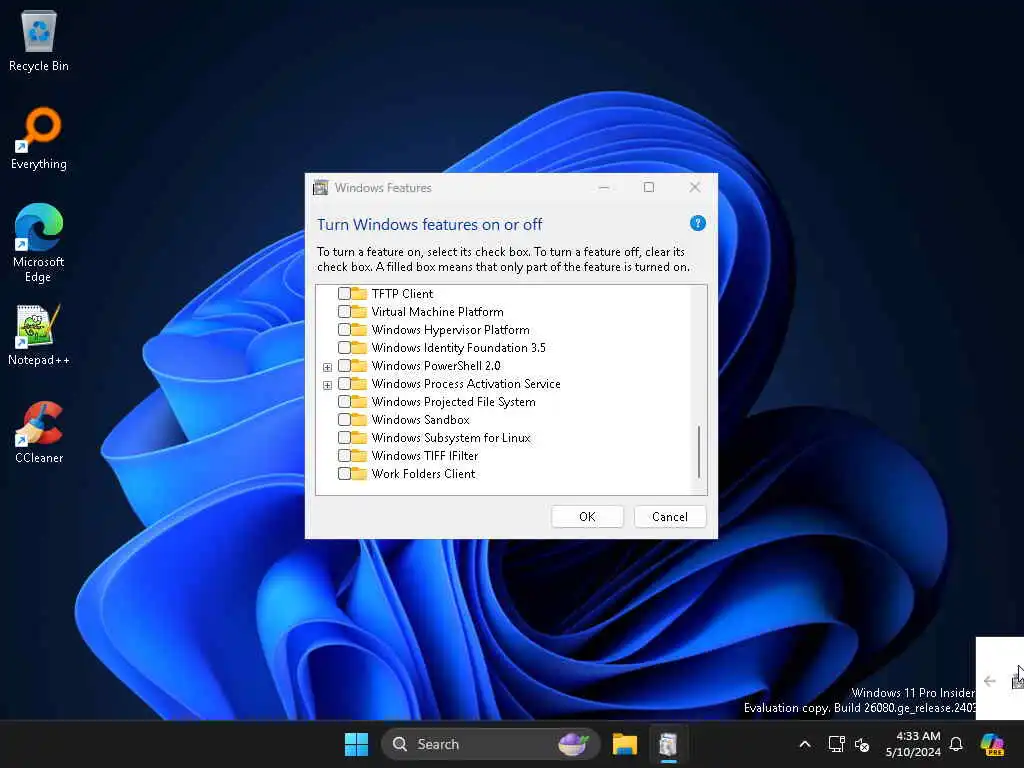Open the Notepad++ desktop shortcut
The width and height of the screenshot is (1024, 768).
click(x=39, y=335)
